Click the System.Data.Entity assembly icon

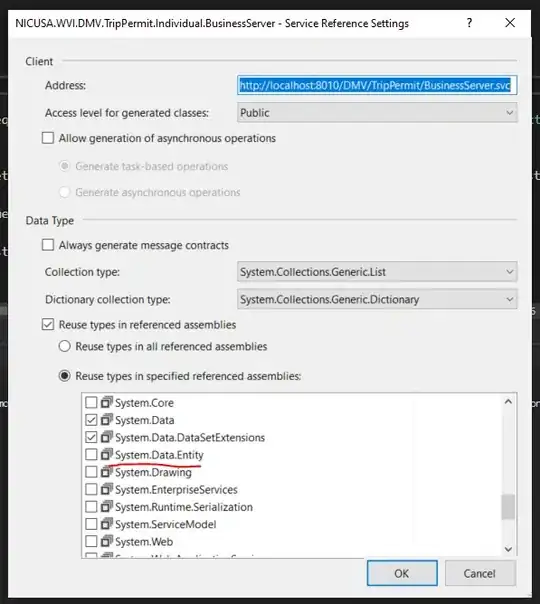(107, 455)
